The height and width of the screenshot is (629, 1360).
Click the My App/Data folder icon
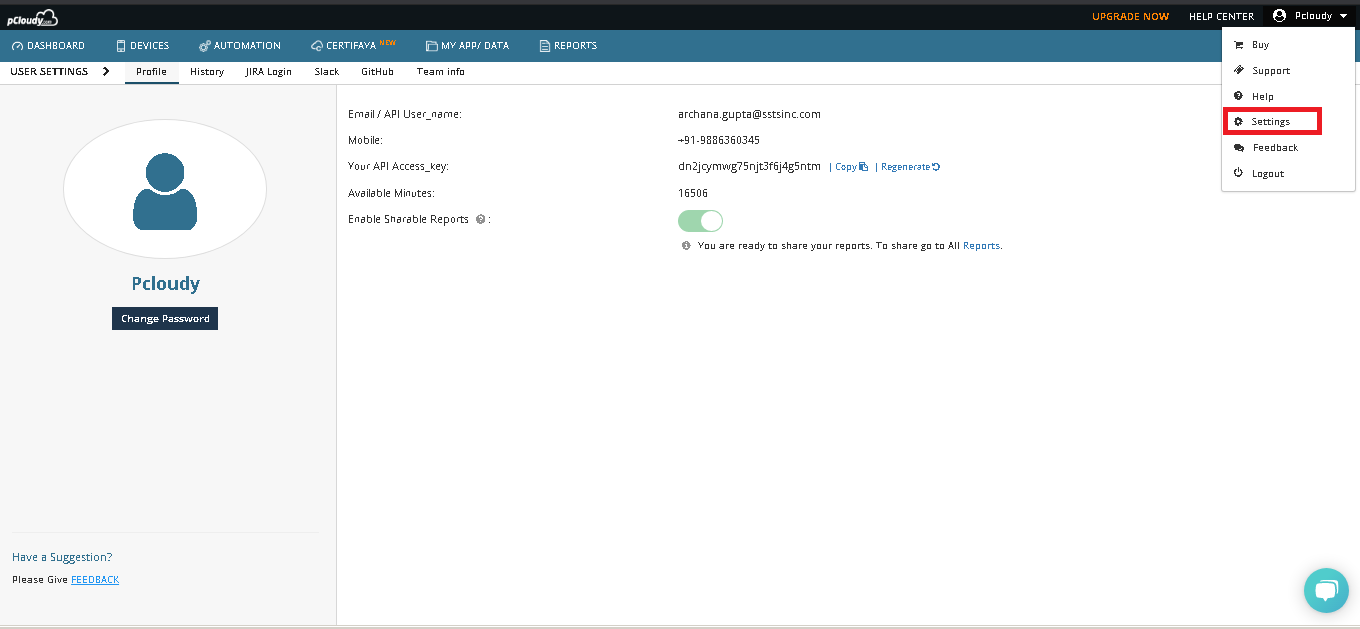pos(431,46)
